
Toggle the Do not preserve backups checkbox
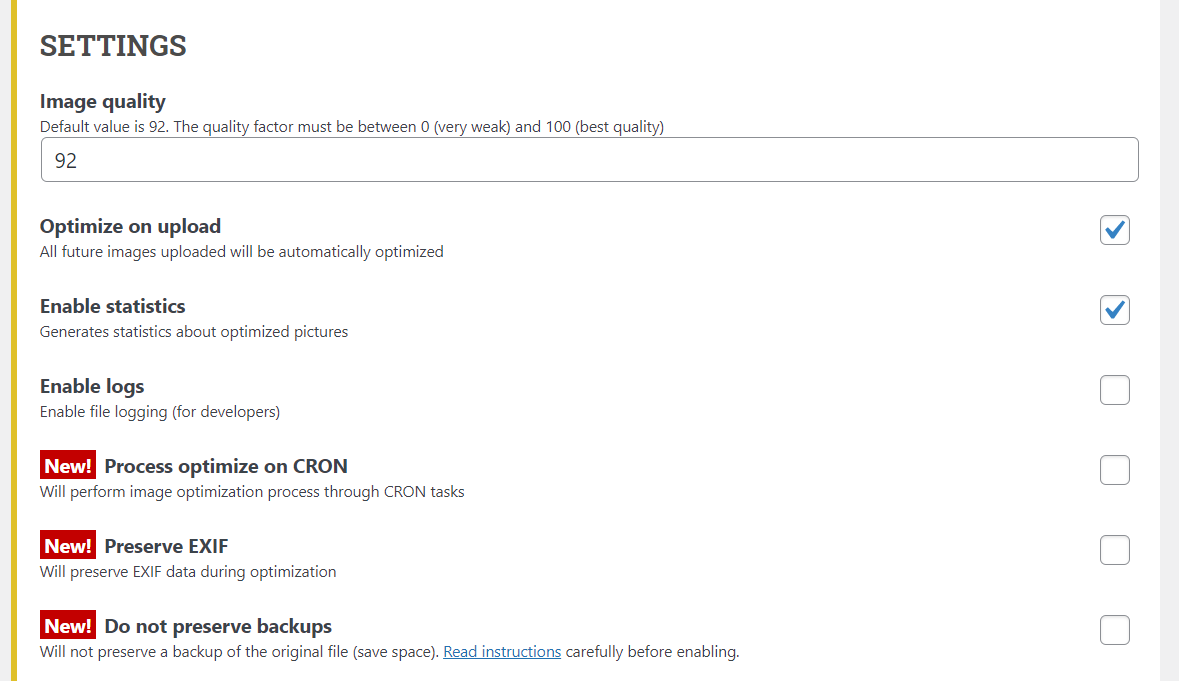(1115, 630)
